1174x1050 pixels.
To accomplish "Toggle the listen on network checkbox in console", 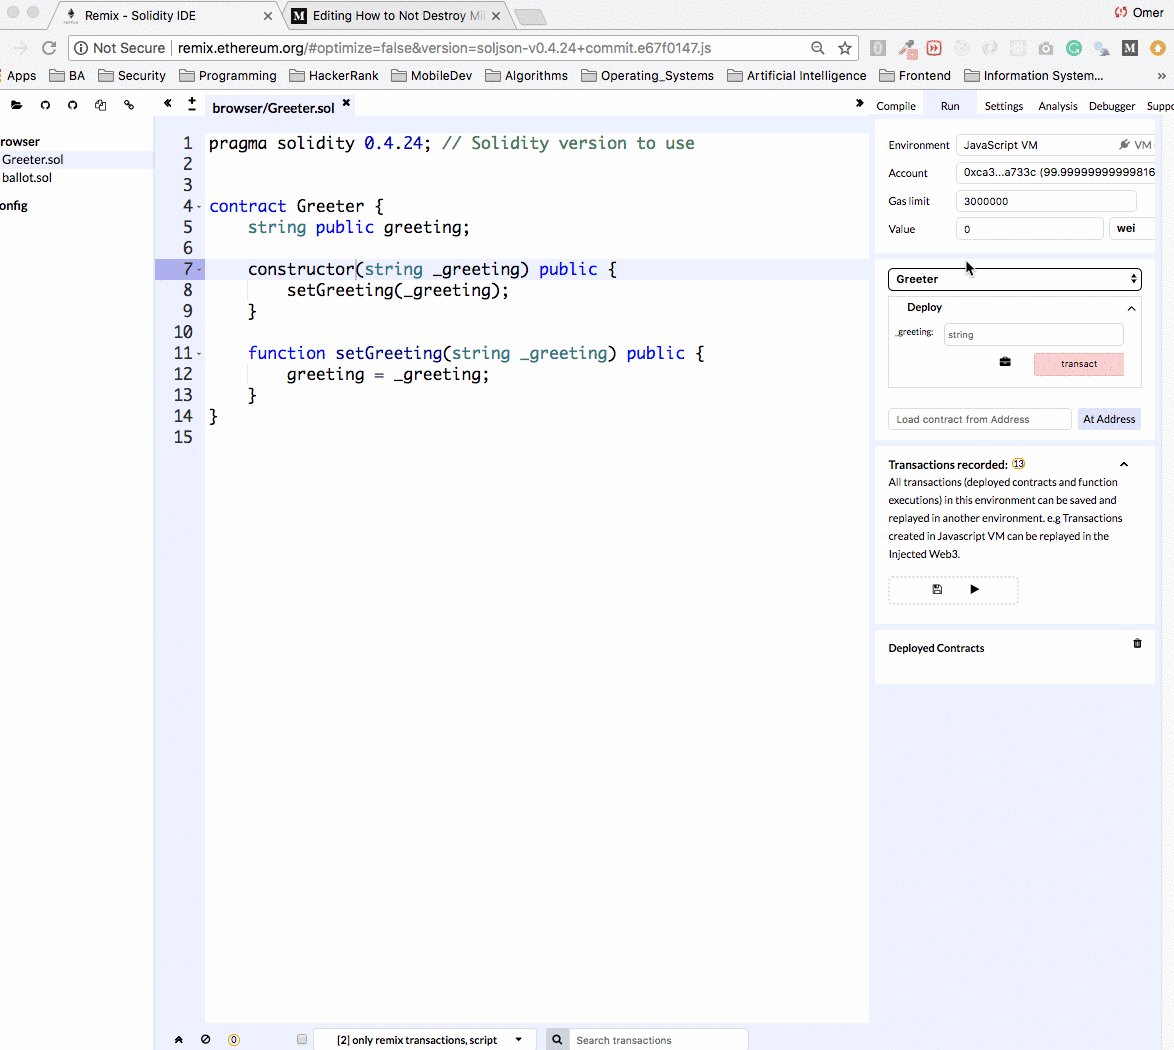I will coord(302,1039).
